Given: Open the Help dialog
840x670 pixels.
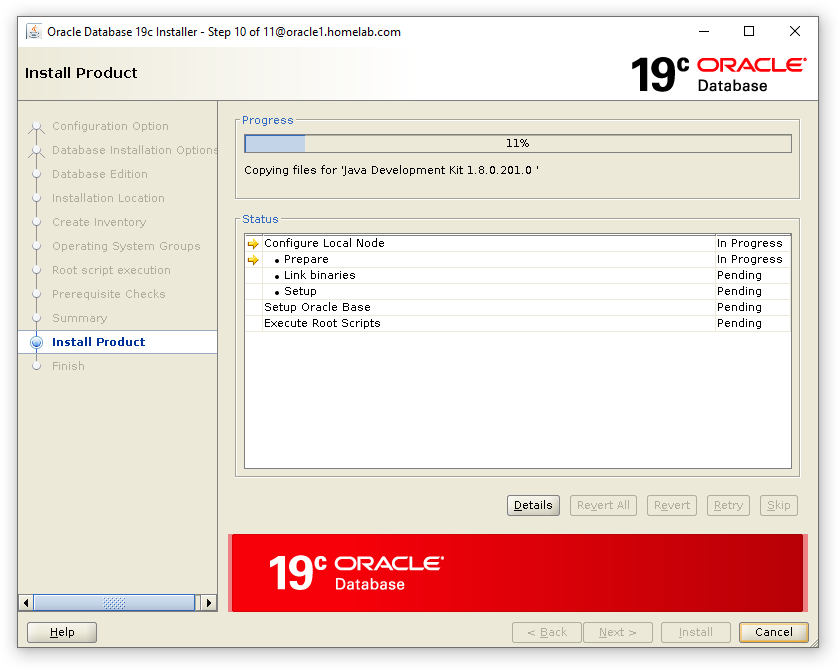Looking at the screenshot, I should tap(62, 632).
